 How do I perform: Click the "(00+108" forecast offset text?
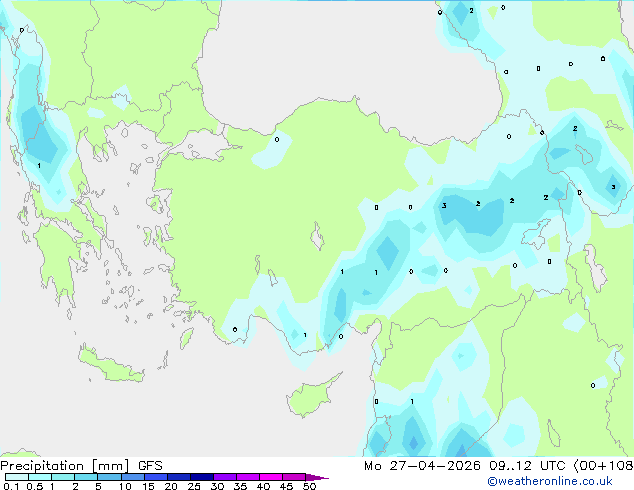pyautogui.click(x=603, y=466)
